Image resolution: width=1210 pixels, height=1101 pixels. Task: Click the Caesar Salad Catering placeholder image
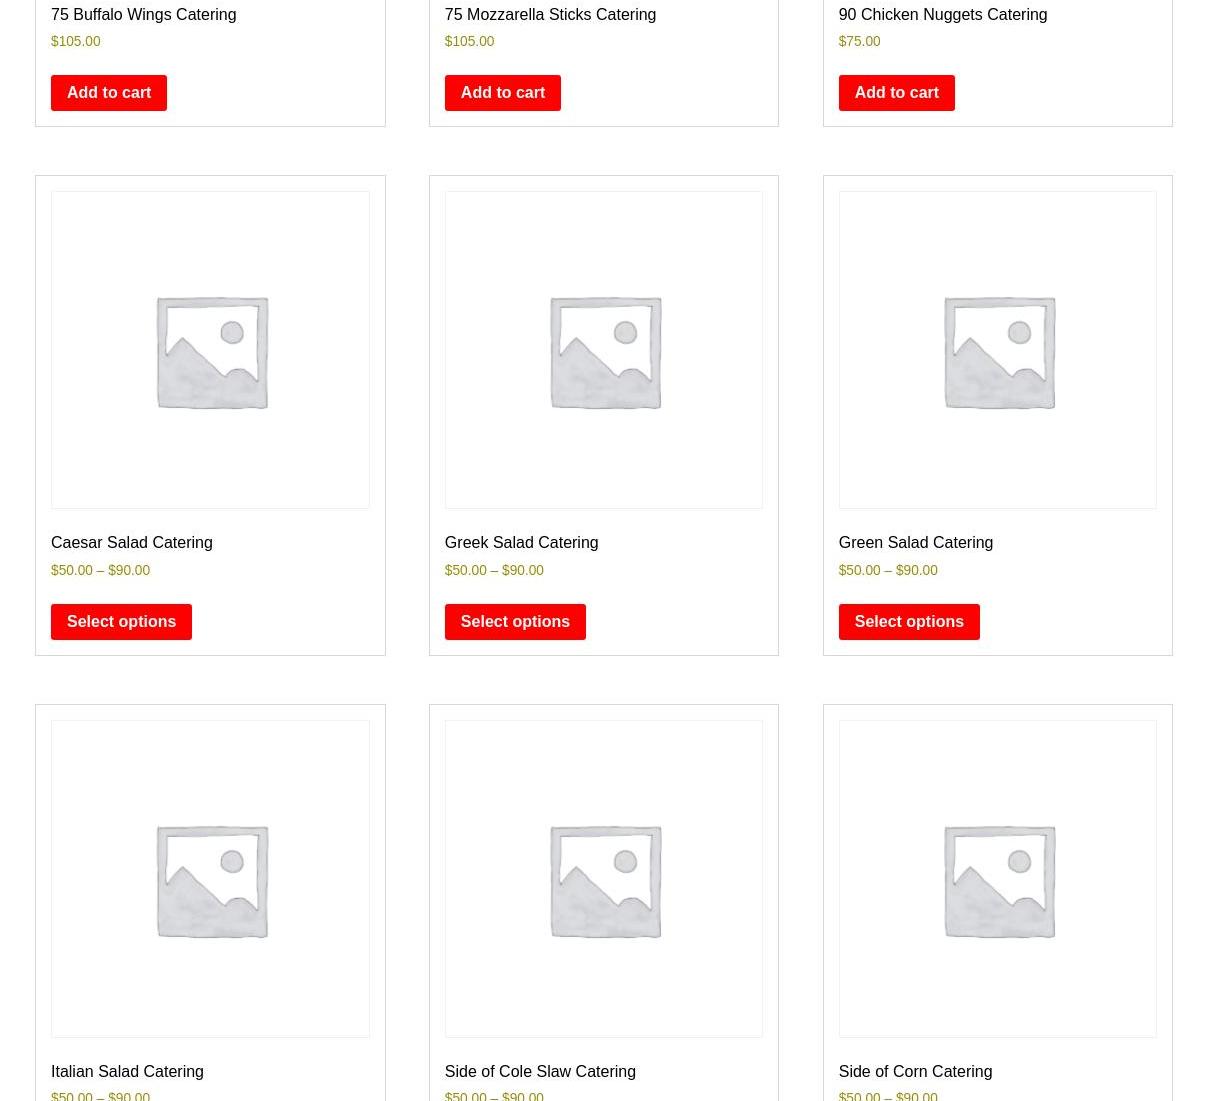tap(210, 350)
